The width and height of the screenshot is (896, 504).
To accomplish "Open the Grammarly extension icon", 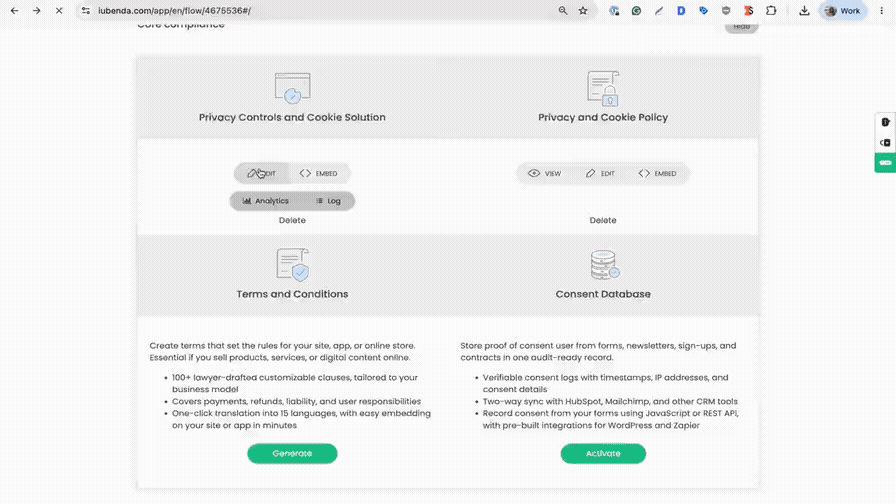I will coord(636,11).
